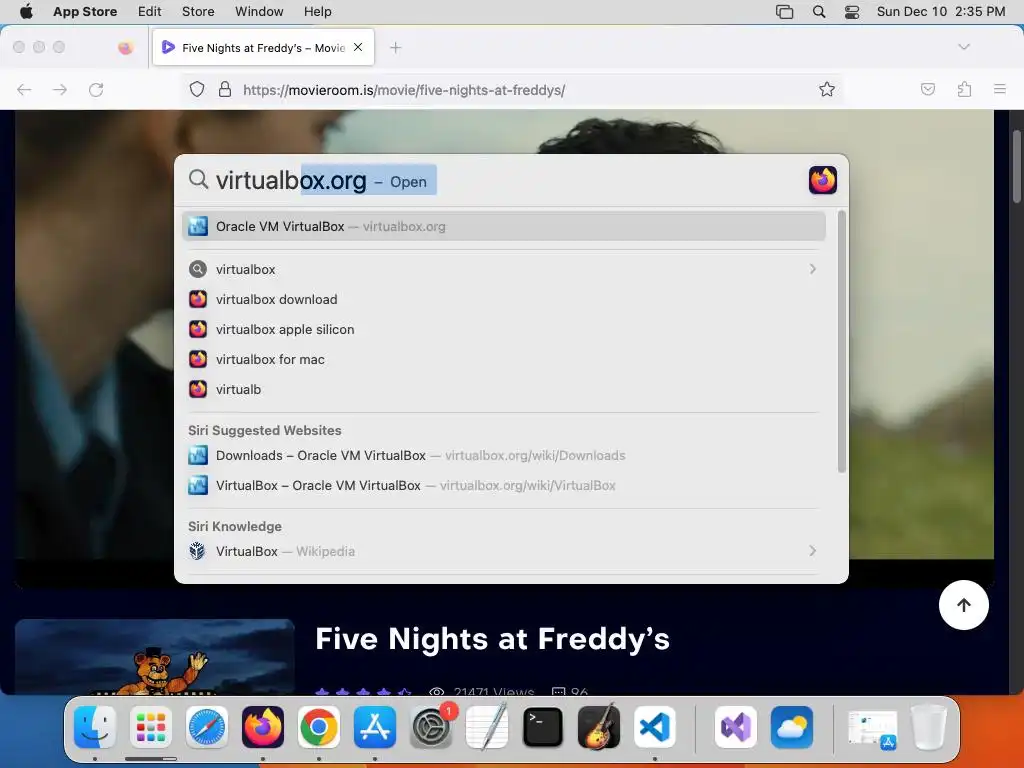The image size is (1024, 768).
Task: Open TextEdit from the Dock
Action: coord(487,727)
